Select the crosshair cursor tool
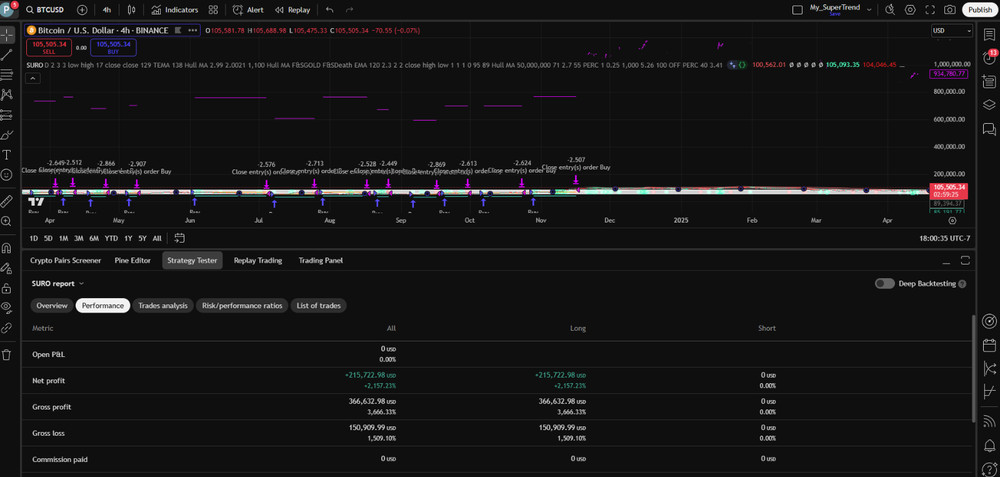Viewport: 1000px width, 477px height. [x=7, y=34]
